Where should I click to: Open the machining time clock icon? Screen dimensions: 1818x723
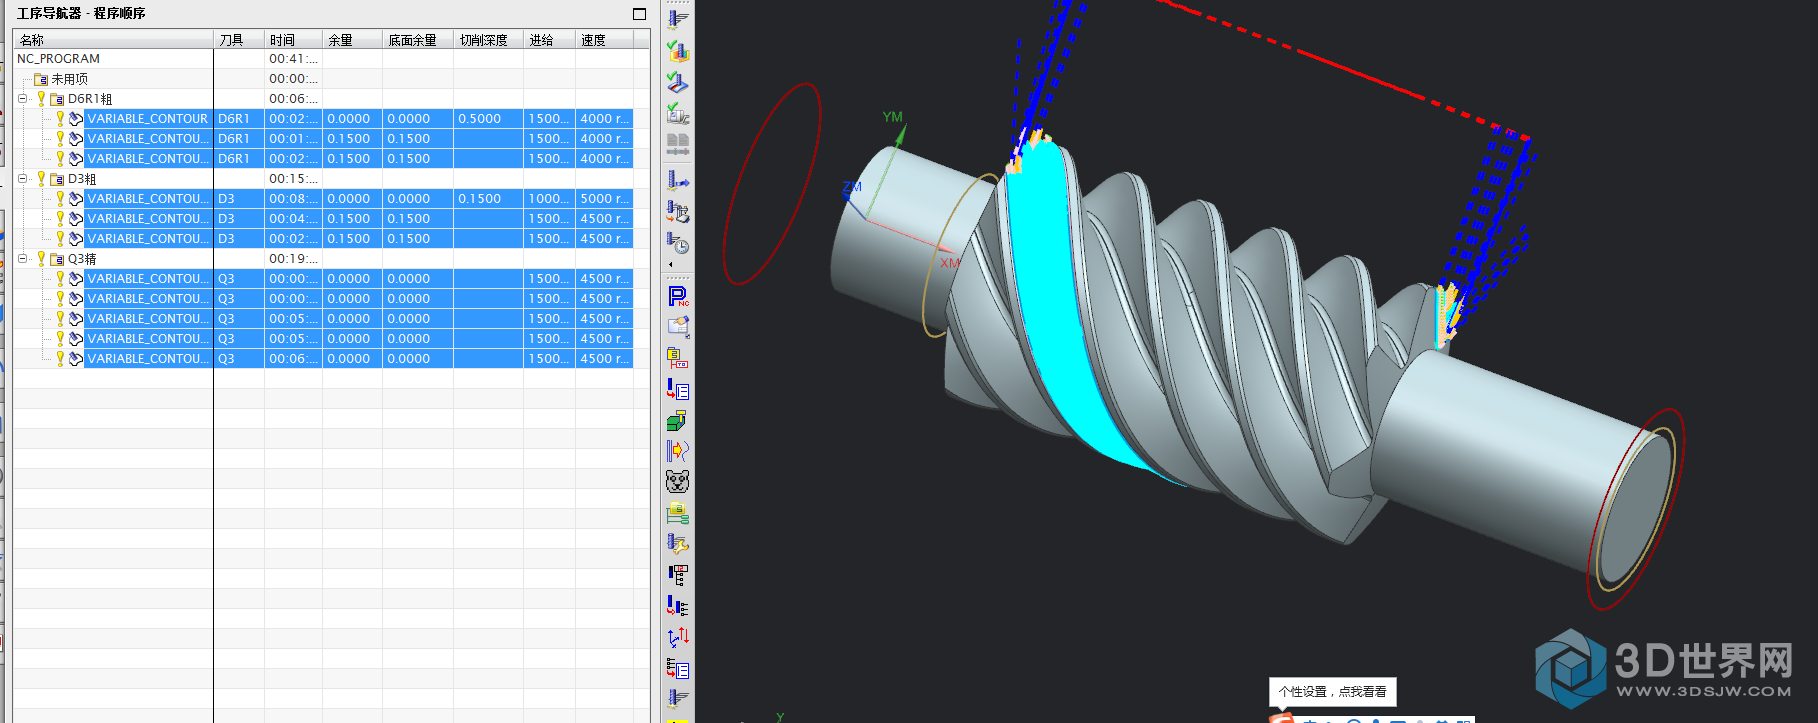(678, 243)
